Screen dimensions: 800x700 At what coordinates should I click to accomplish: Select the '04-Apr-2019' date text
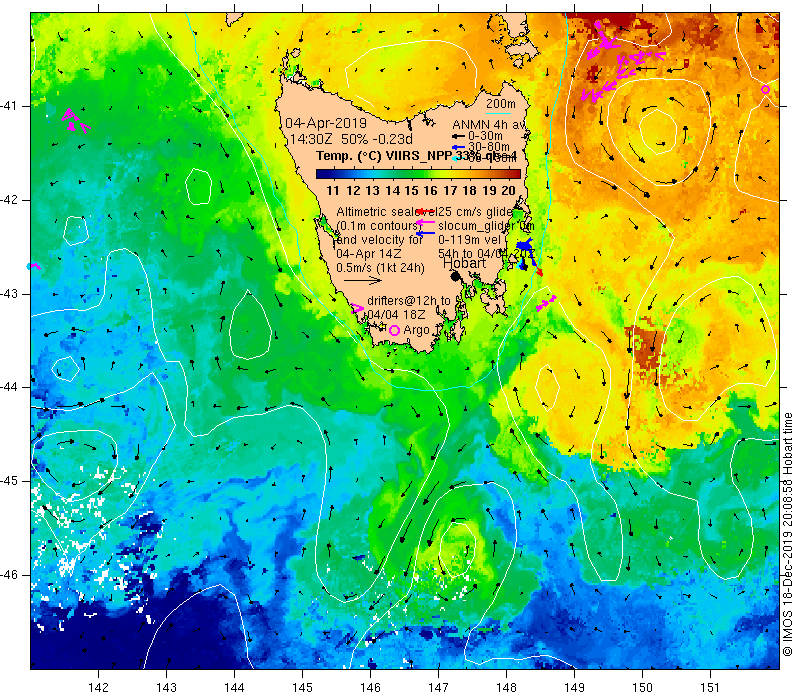[326, 123]
